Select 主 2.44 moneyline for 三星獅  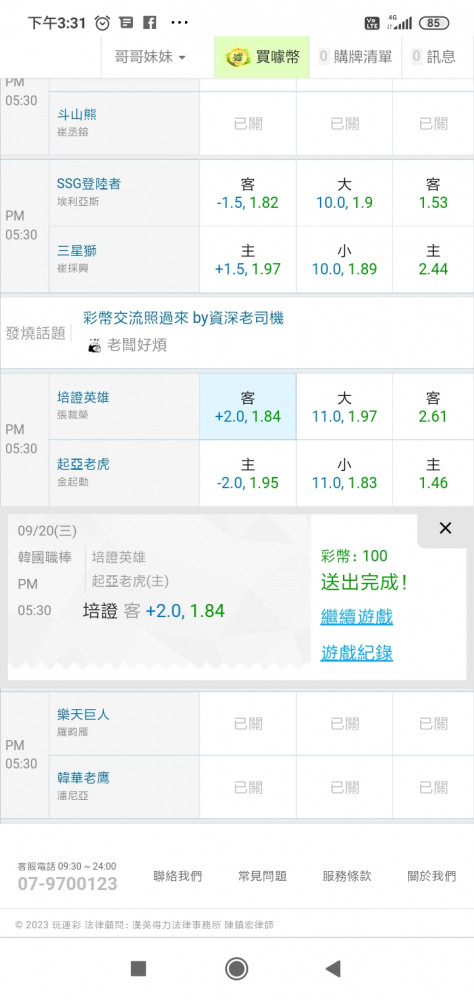tap(433, 260)
